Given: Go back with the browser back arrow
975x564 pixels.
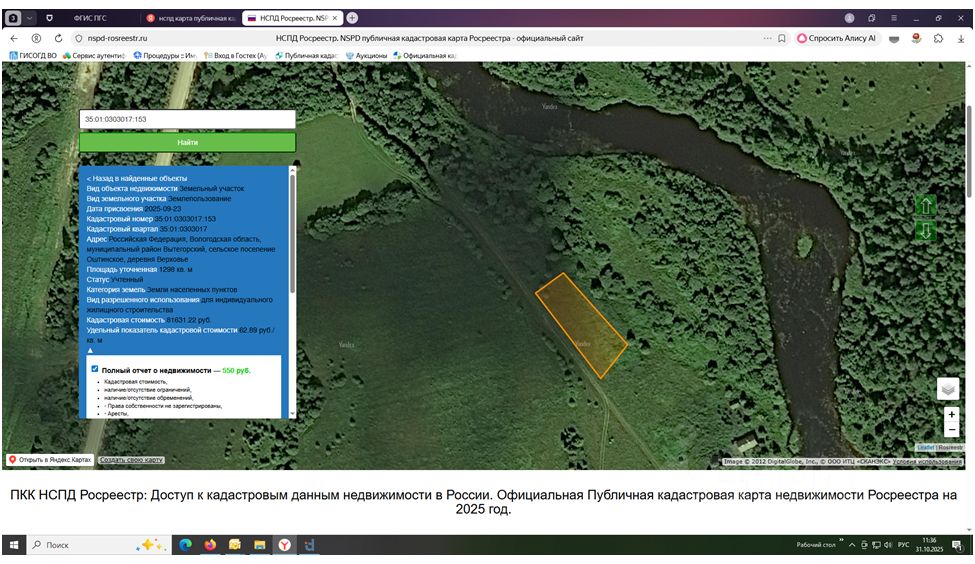Looking at the screenshot, I should [x=14, y=38].
